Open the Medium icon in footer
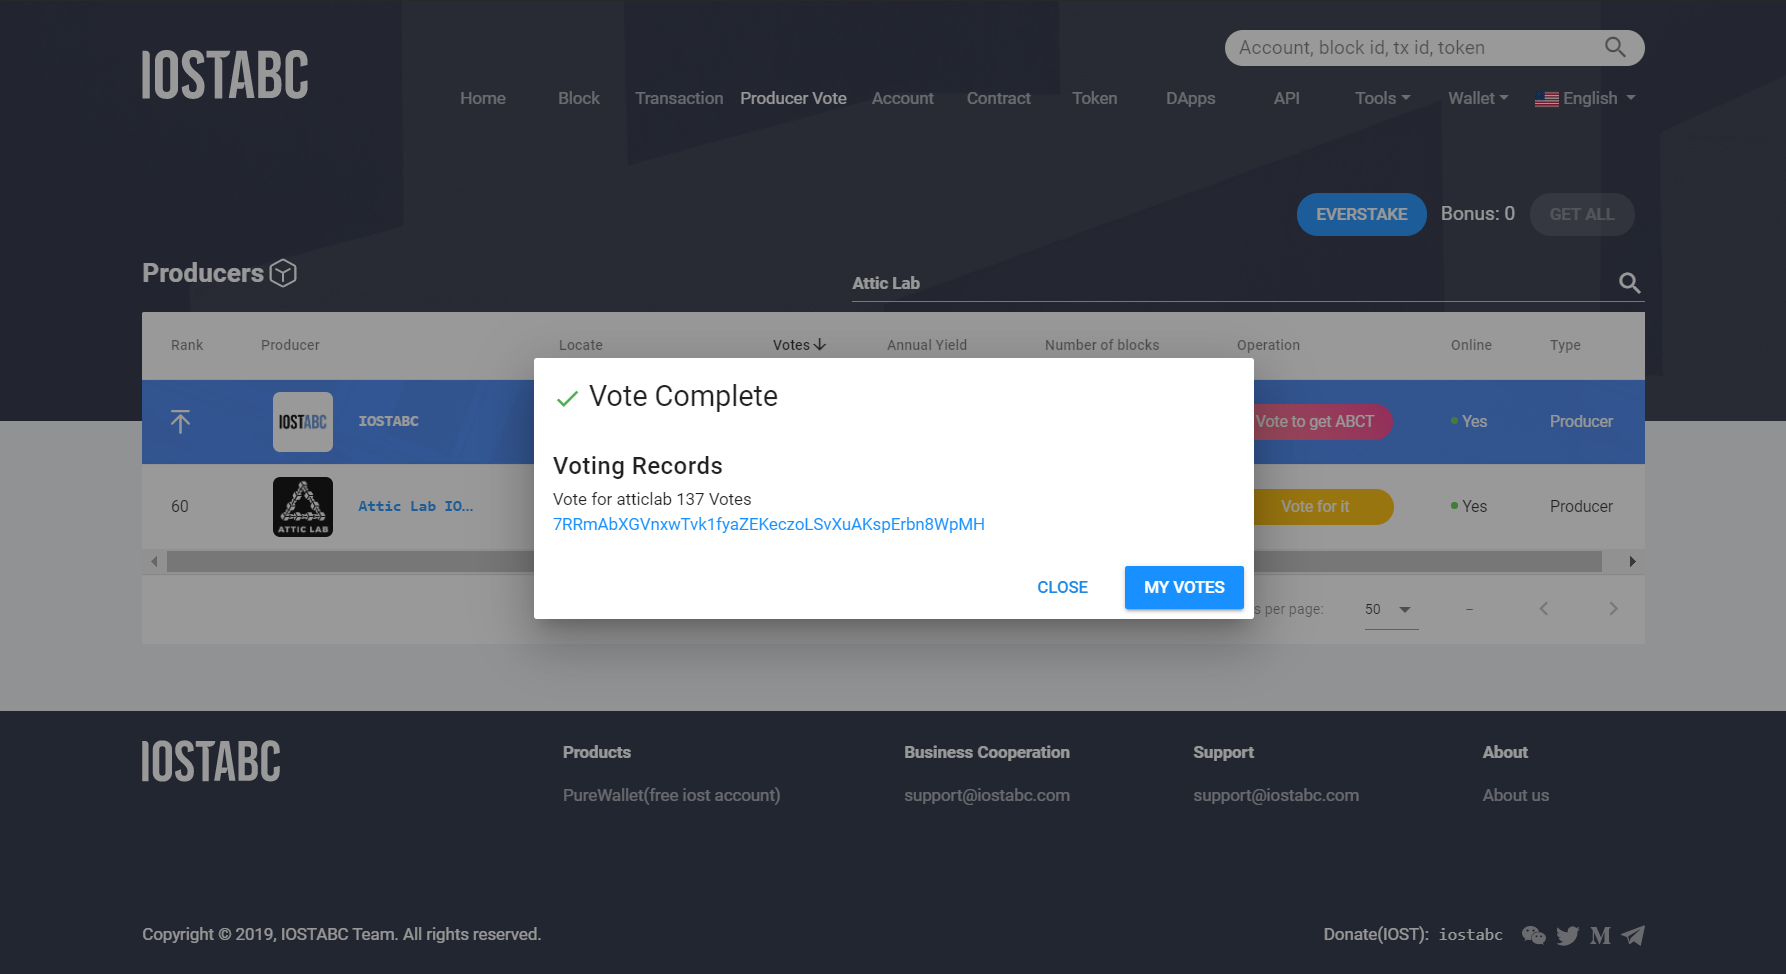This screenshot has height=974, width=1786. coord(1600,935)
